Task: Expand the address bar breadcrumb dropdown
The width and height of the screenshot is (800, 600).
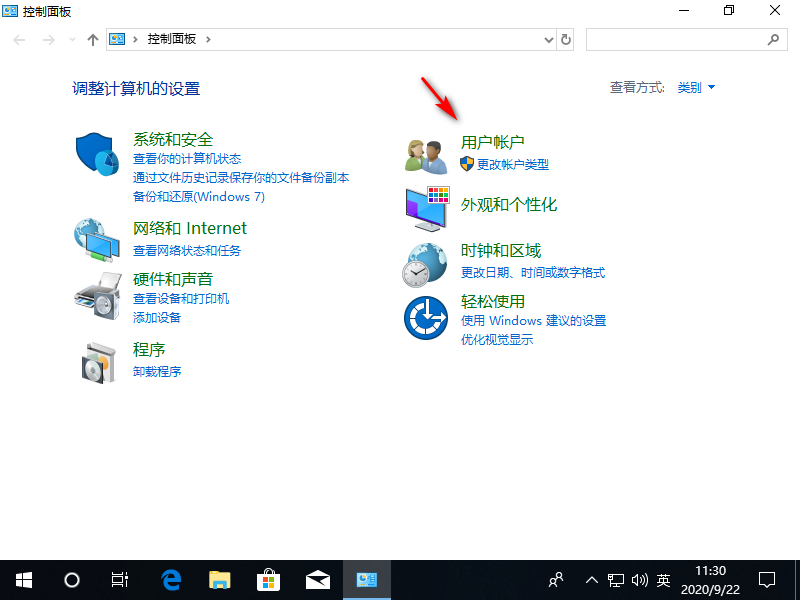Action: 548,39
